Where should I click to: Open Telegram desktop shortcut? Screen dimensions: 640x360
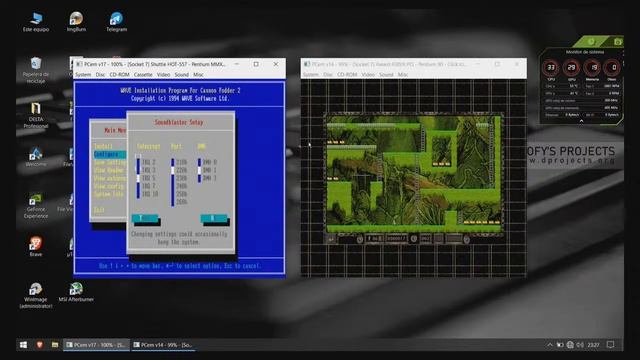click(x=116, y=22)
